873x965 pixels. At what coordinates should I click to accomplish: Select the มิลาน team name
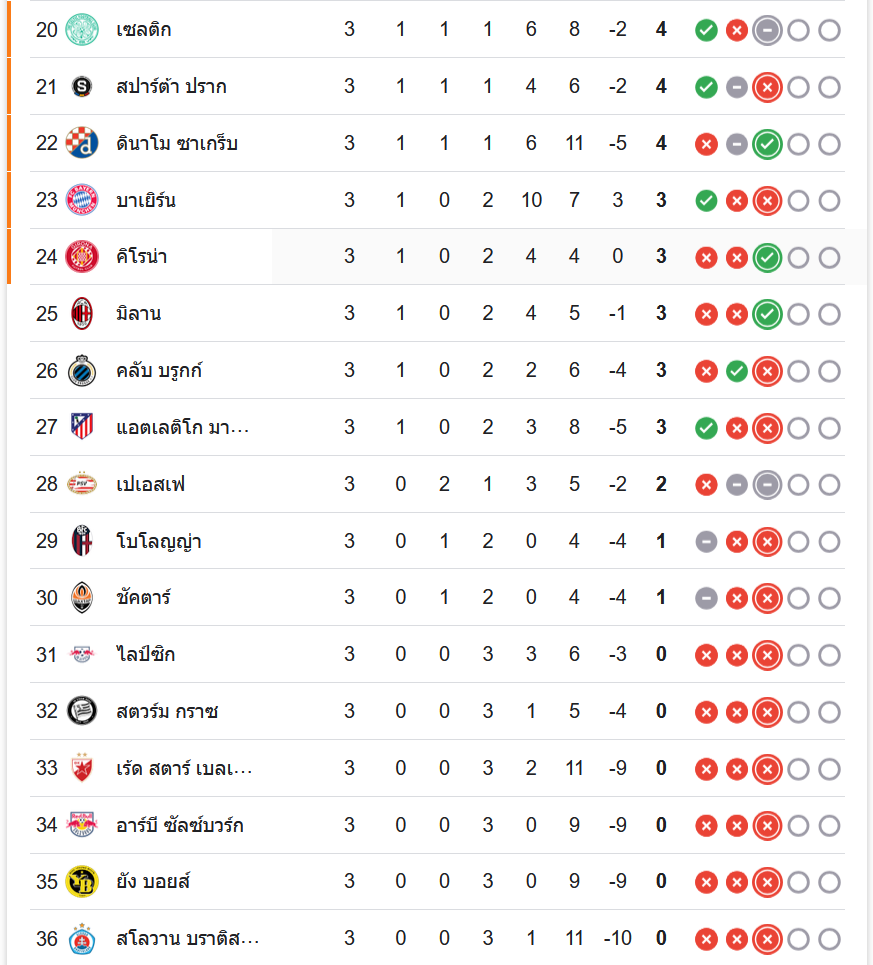click(x=138, y=314)
